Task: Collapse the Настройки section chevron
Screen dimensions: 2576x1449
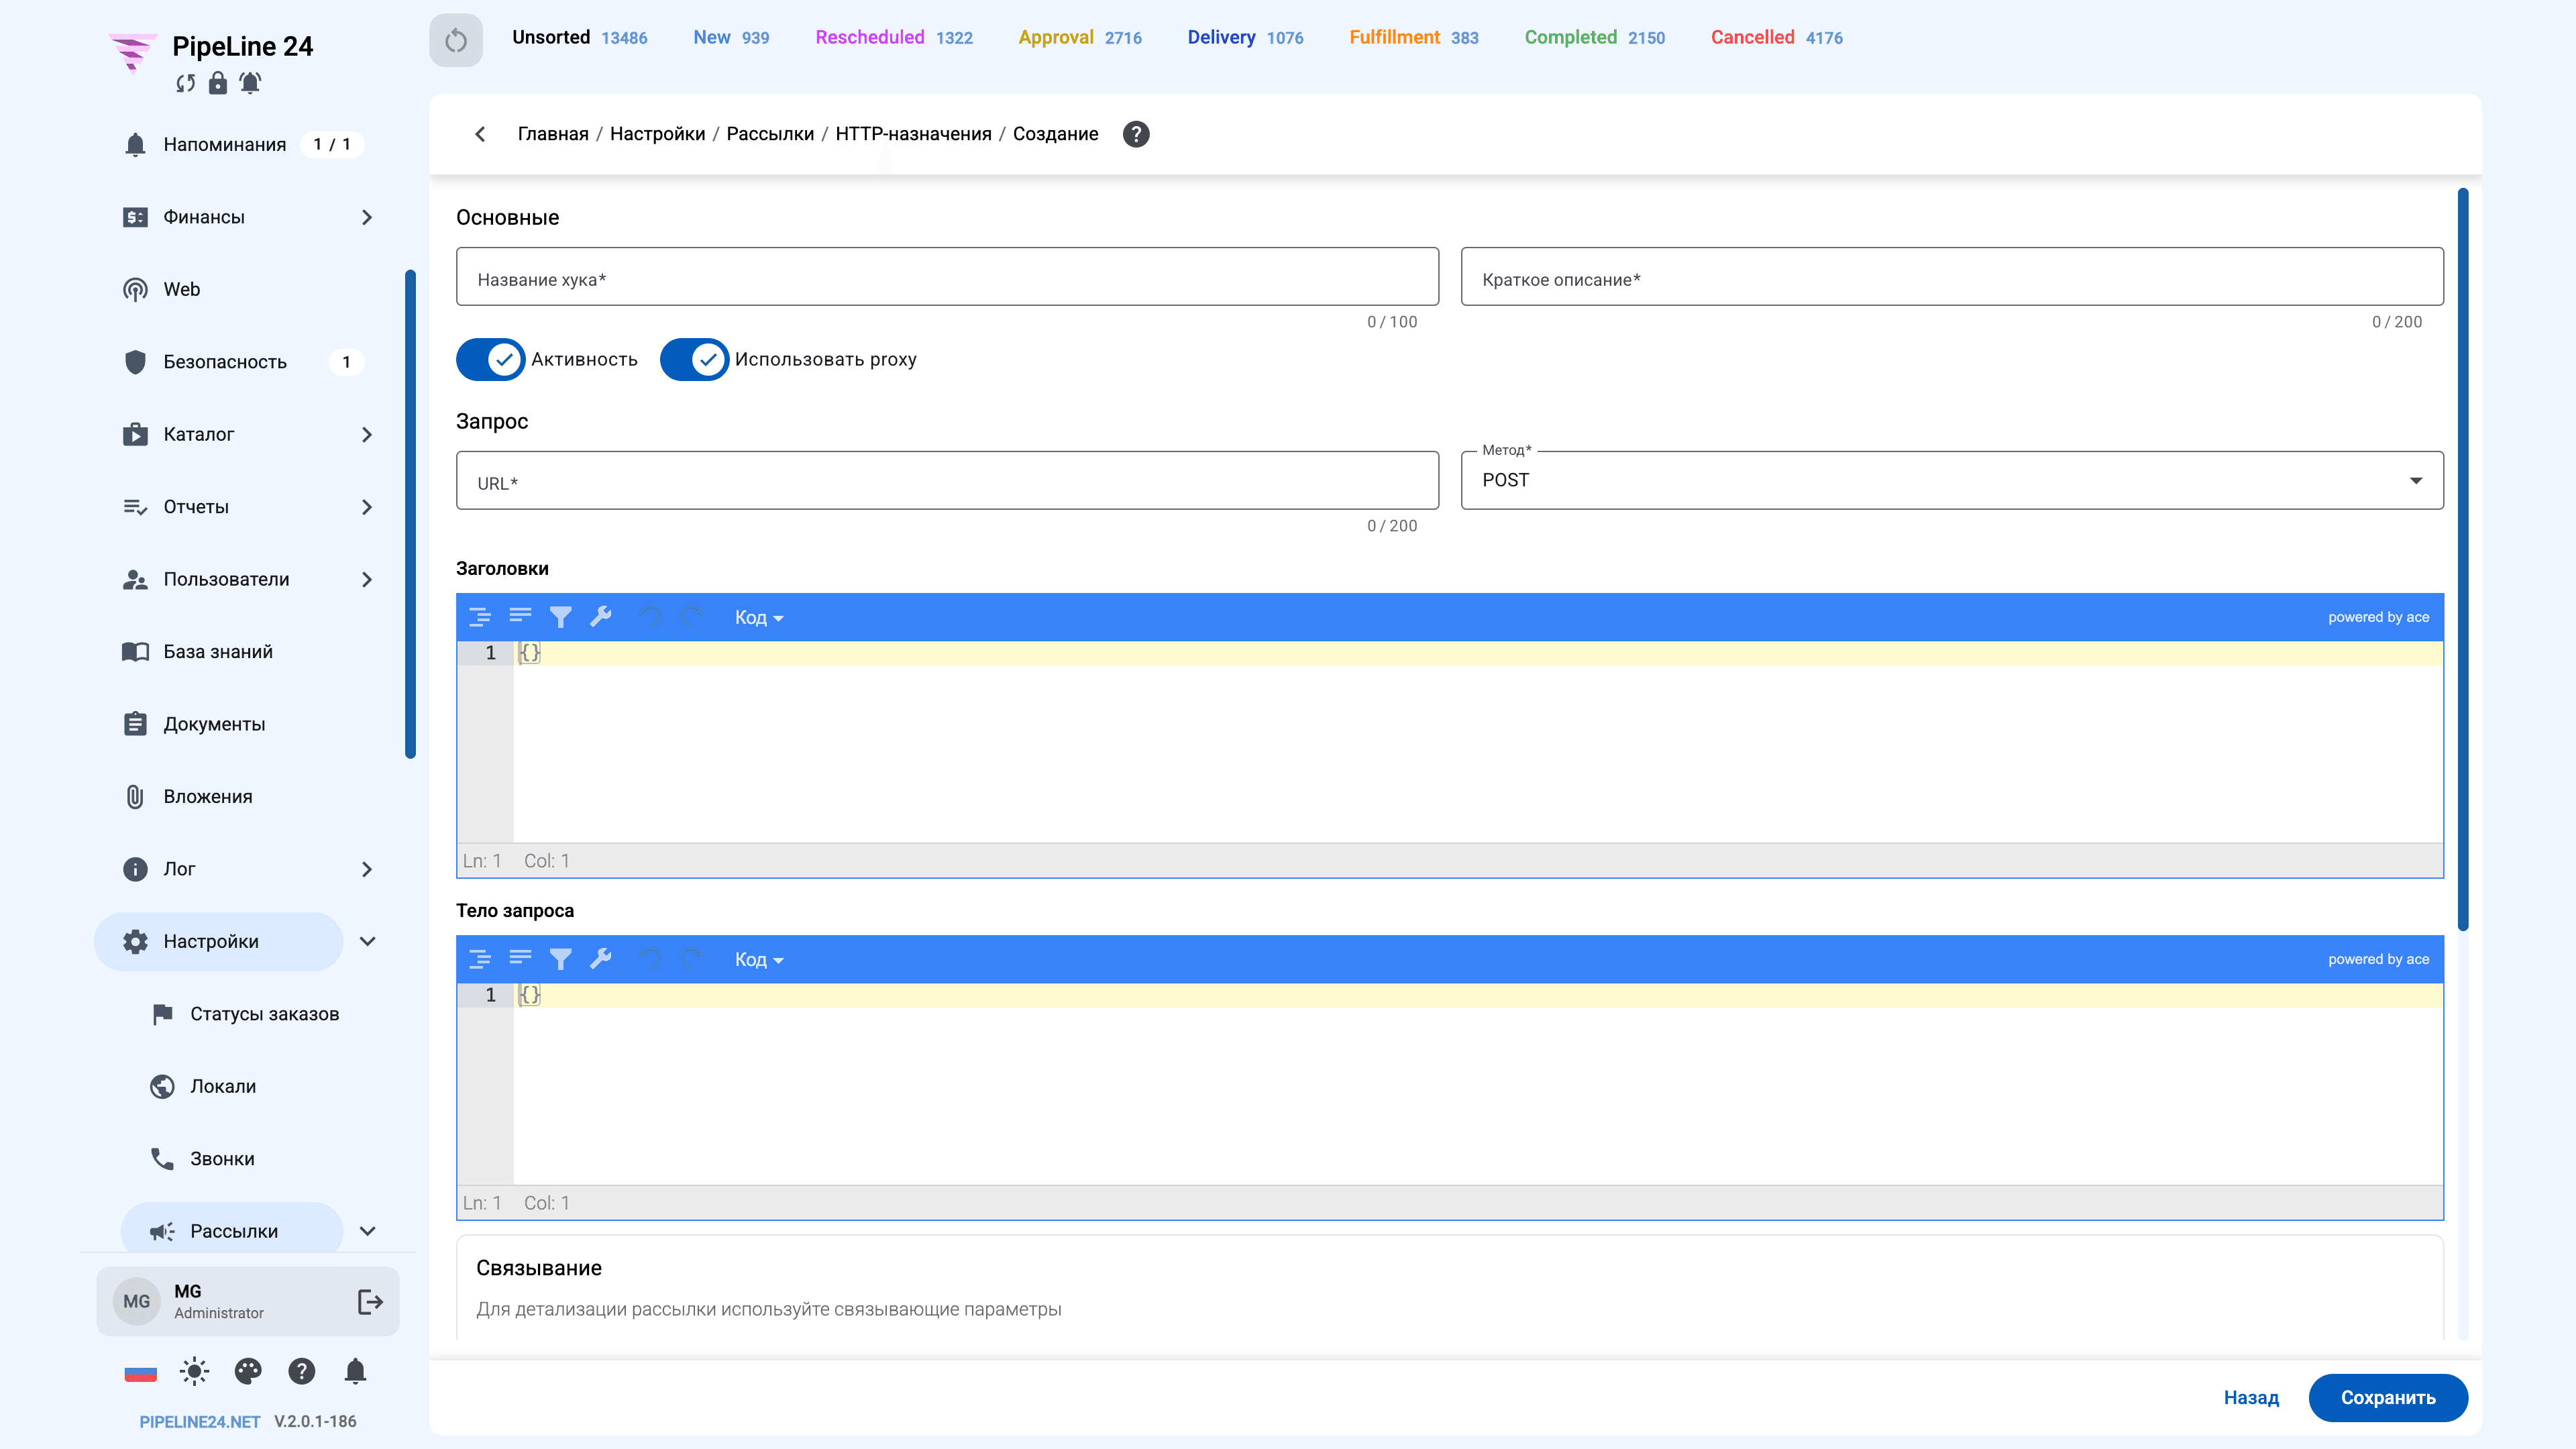Action: point(367,941)
